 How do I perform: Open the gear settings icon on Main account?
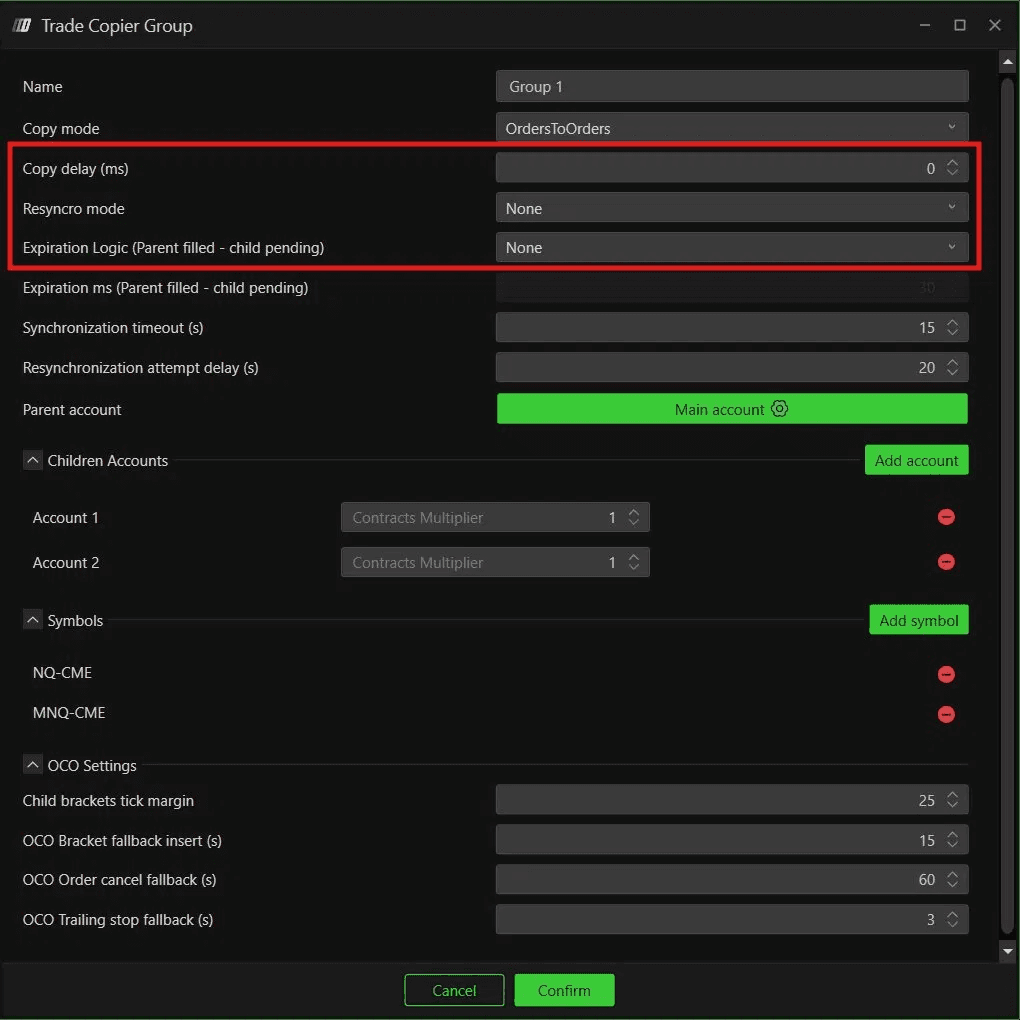(779, 409)
